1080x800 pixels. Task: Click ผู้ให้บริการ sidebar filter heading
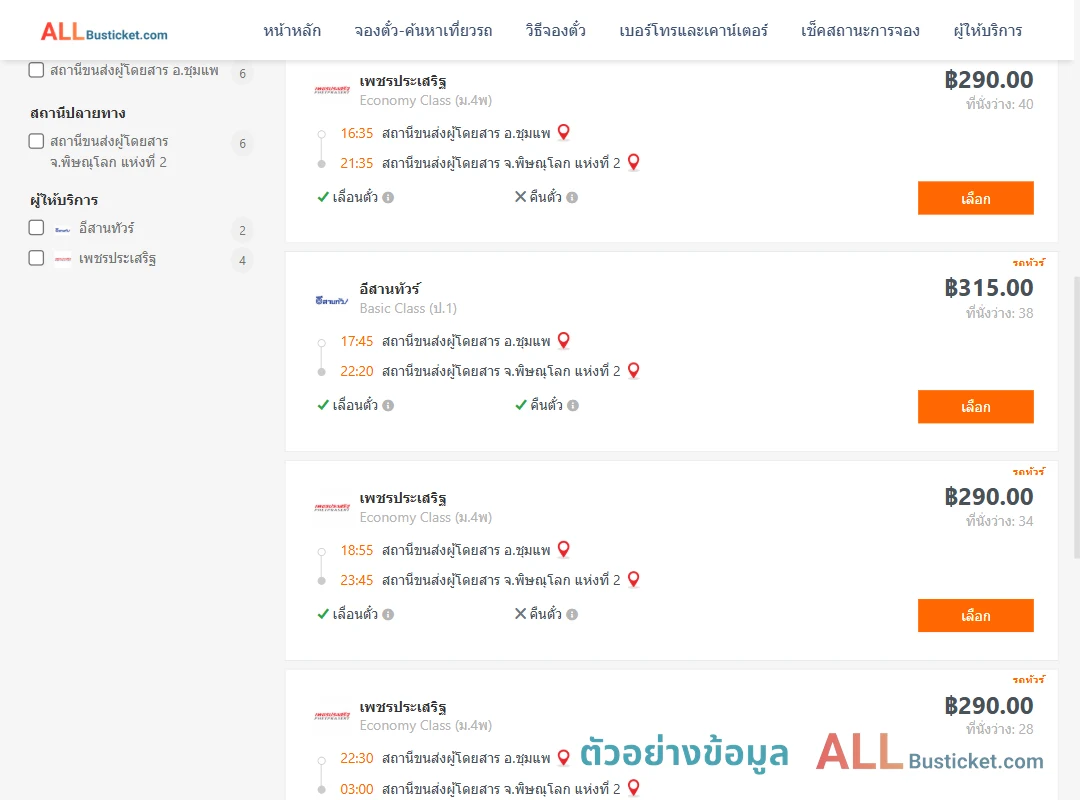coord(64,200)
